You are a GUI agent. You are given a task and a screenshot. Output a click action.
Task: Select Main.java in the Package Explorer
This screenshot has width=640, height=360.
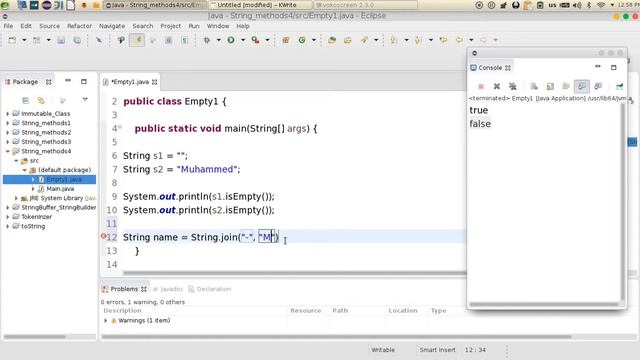pos(60,189)
